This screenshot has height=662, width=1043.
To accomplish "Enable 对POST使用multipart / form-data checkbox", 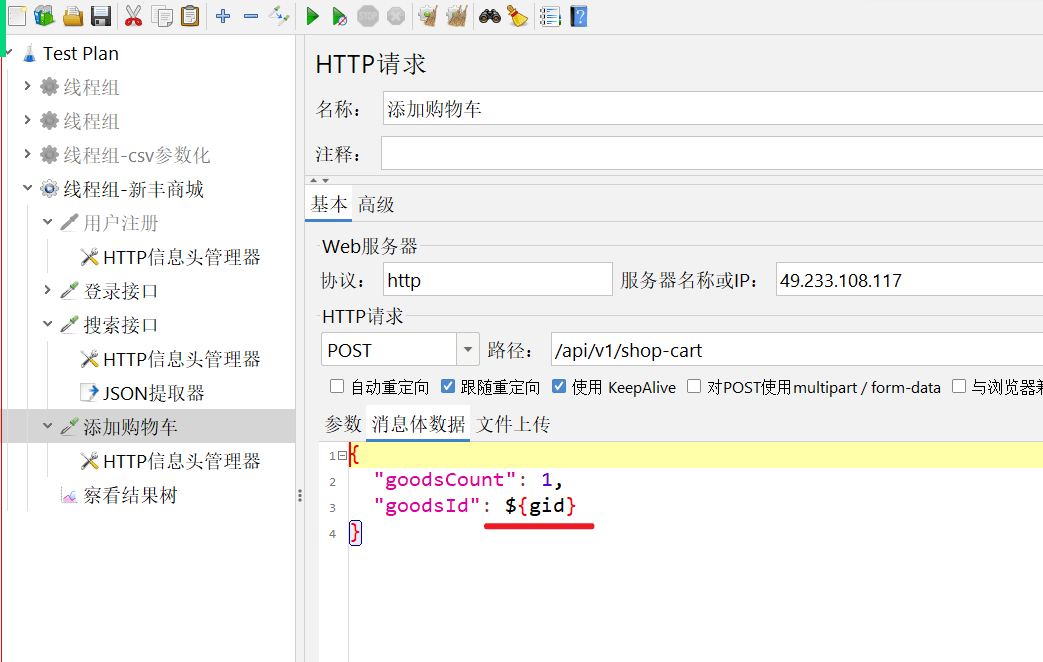I will (x=694, y=387).
